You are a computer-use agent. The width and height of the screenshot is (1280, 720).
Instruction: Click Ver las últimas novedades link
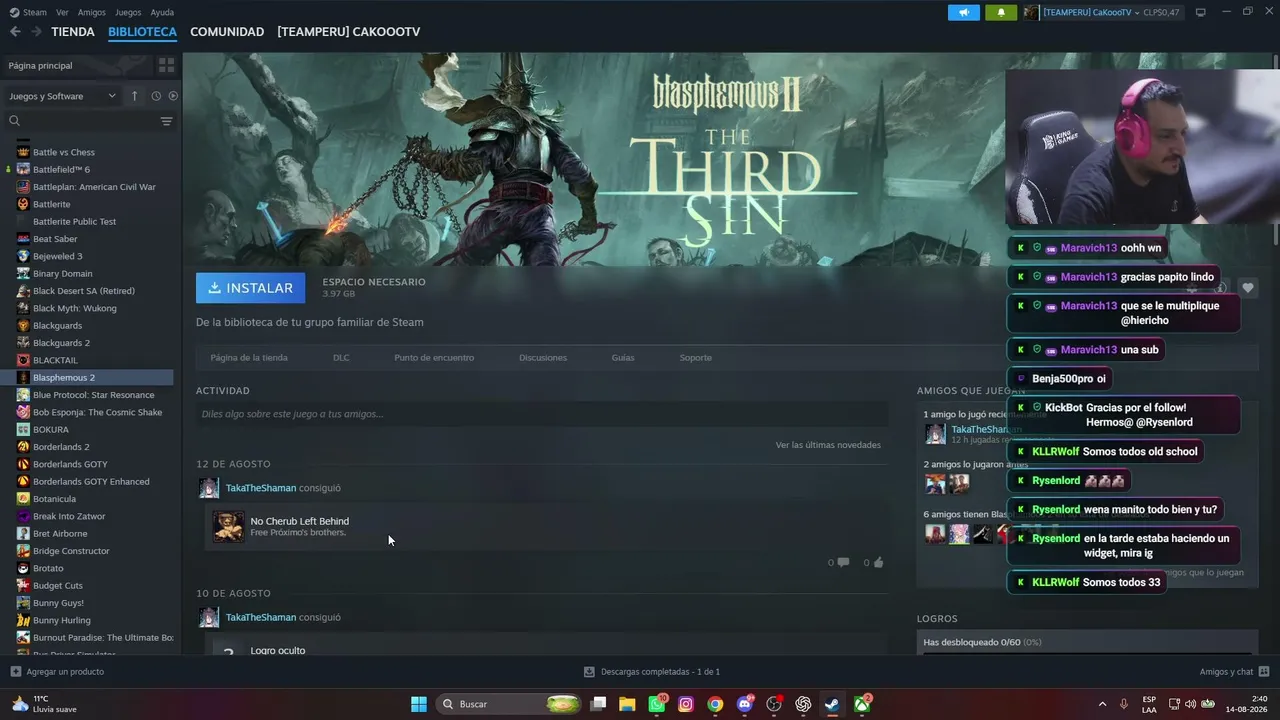tap(828, 445)
